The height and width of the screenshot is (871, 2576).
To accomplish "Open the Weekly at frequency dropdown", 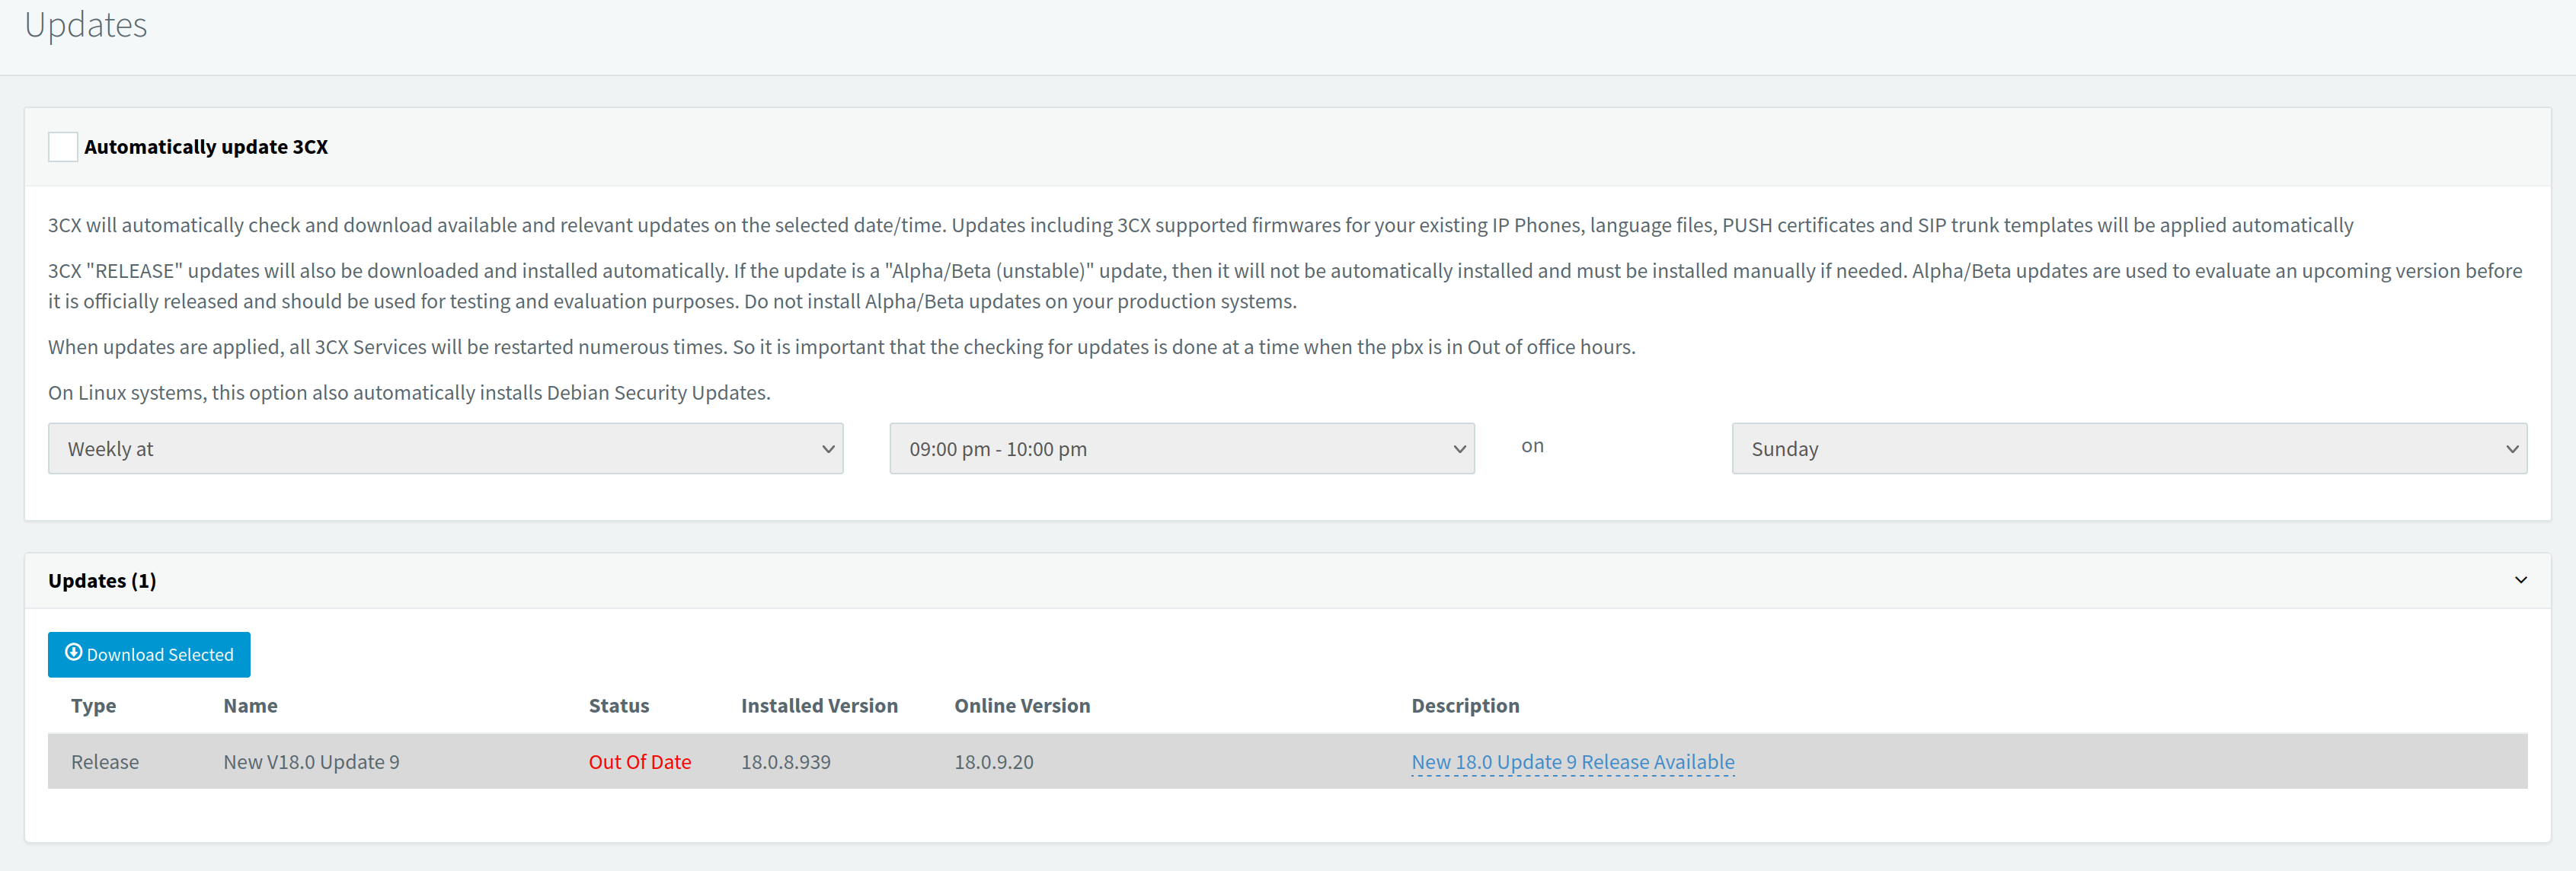I will [x=445, y=449].
